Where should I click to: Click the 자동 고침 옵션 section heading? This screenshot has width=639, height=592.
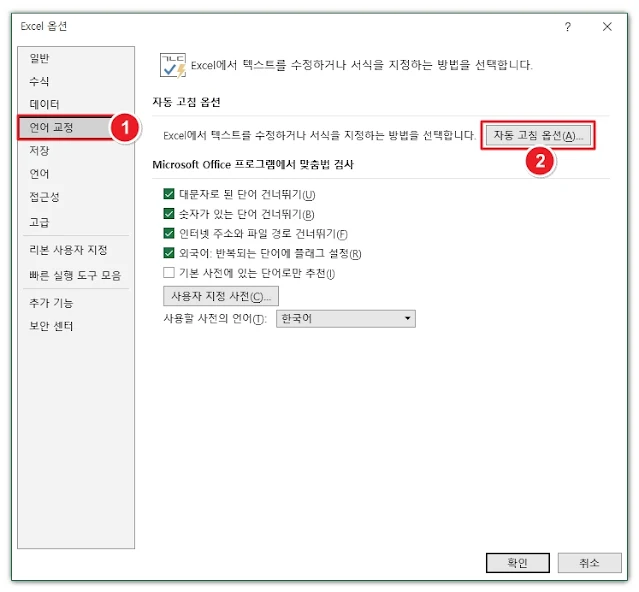(186, 102)
